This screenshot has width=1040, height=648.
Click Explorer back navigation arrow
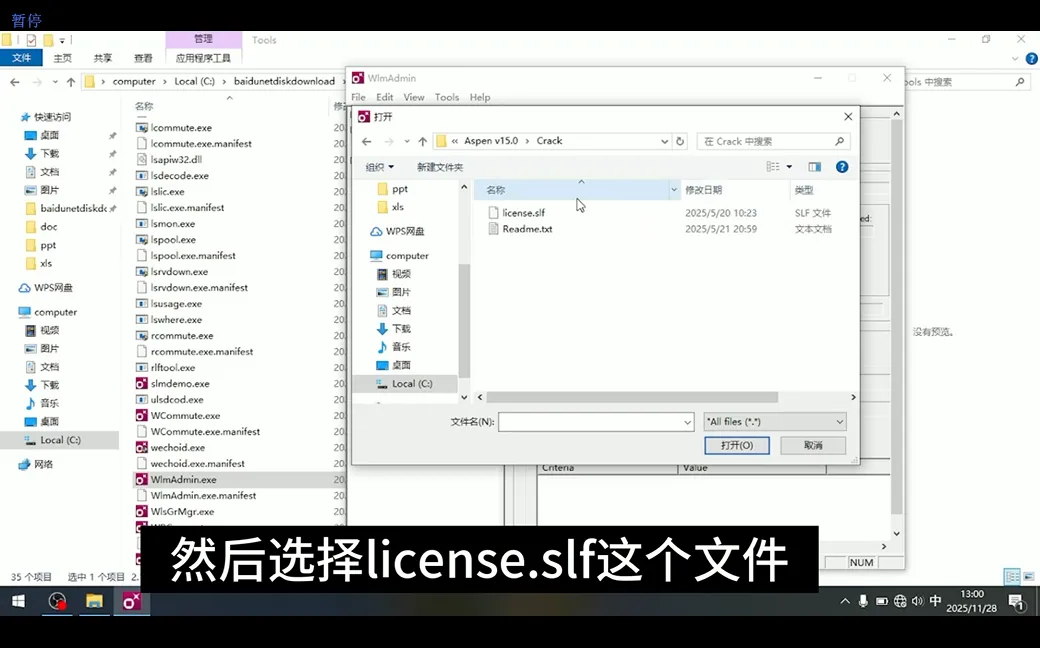click(15, 82)
